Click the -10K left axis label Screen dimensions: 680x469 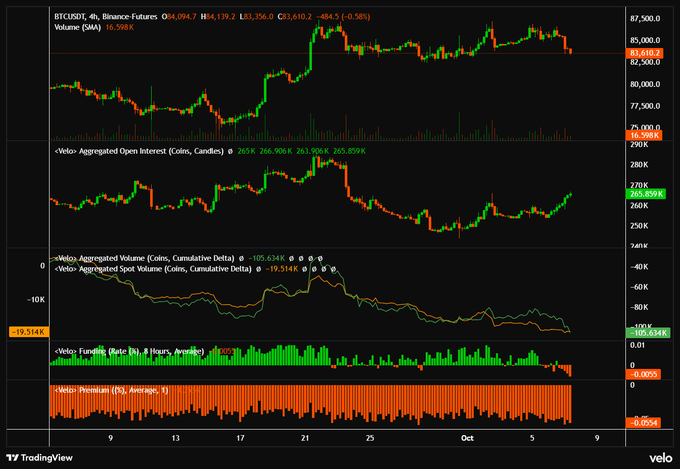36,300
